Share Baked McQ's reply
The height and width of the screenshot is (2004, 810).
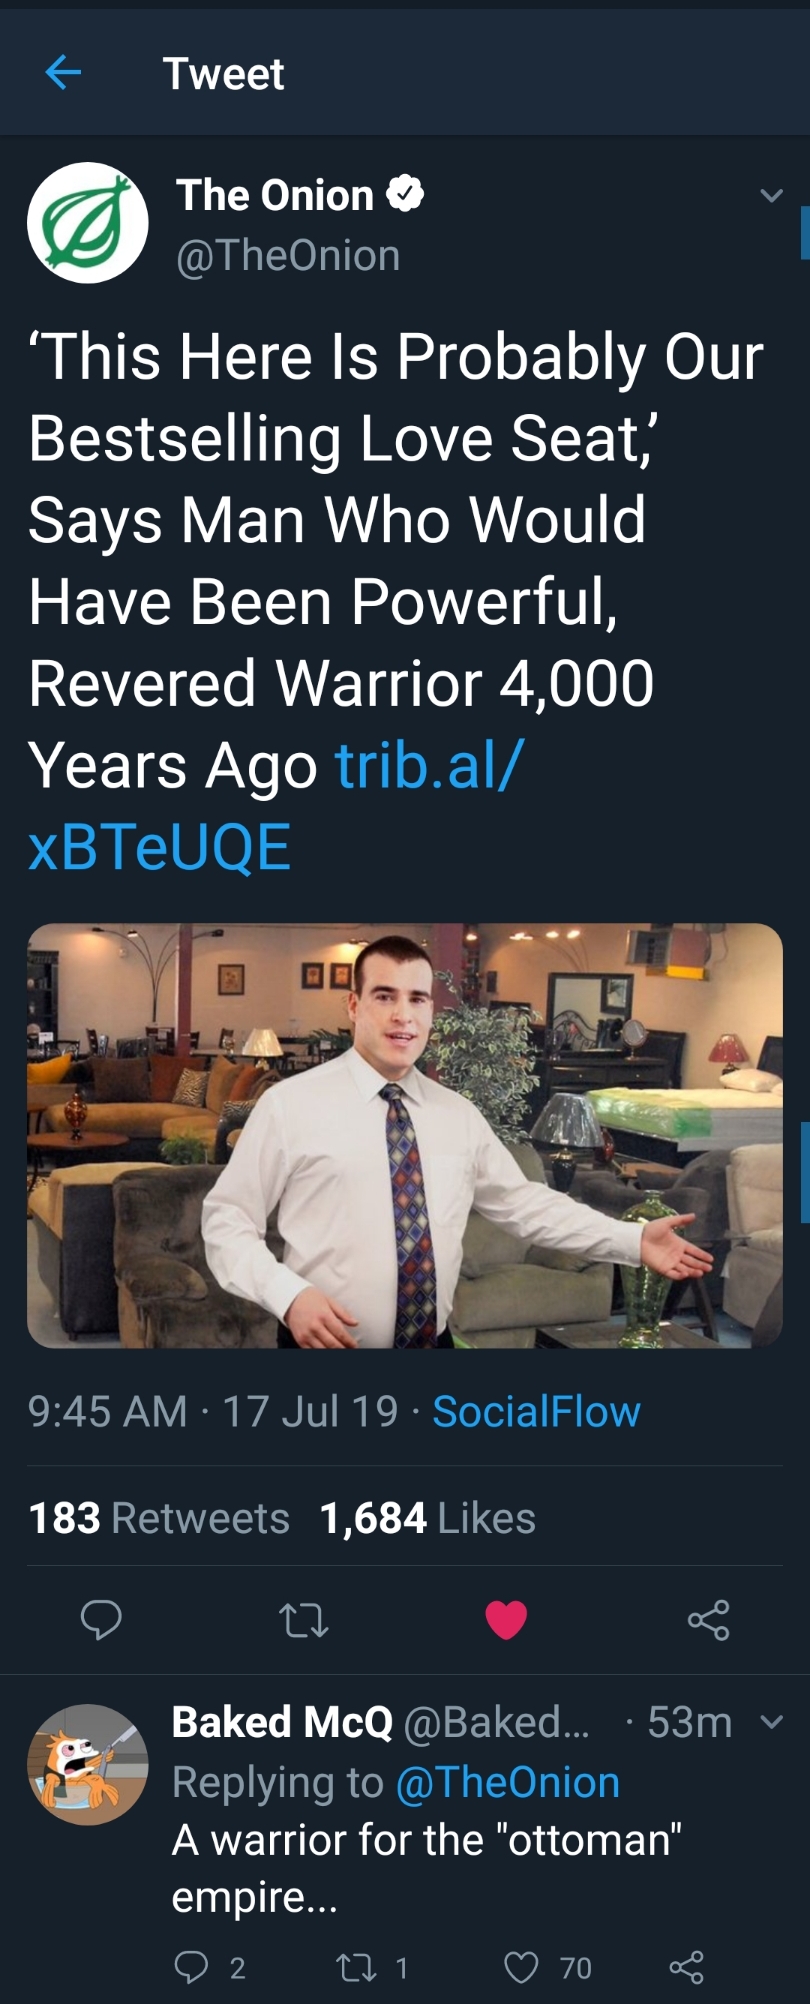tap(686, 1968)
